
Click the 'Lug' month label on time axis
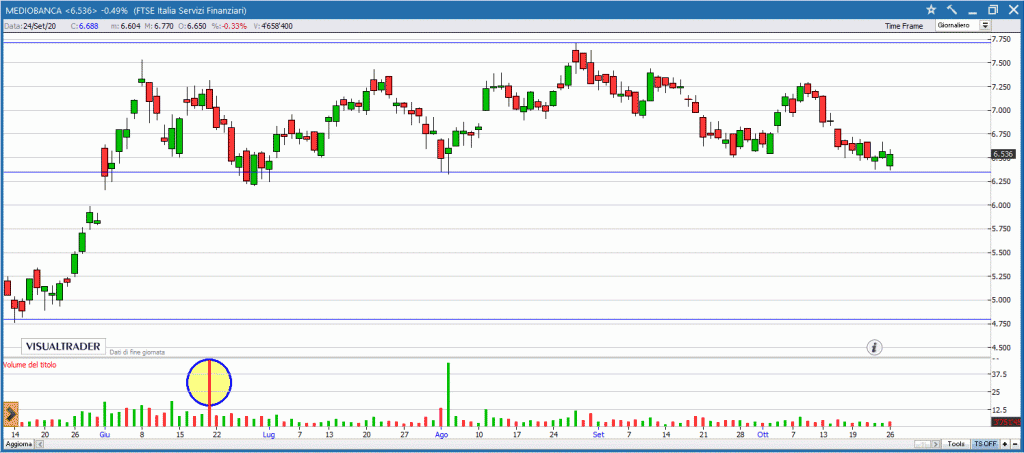268,434
